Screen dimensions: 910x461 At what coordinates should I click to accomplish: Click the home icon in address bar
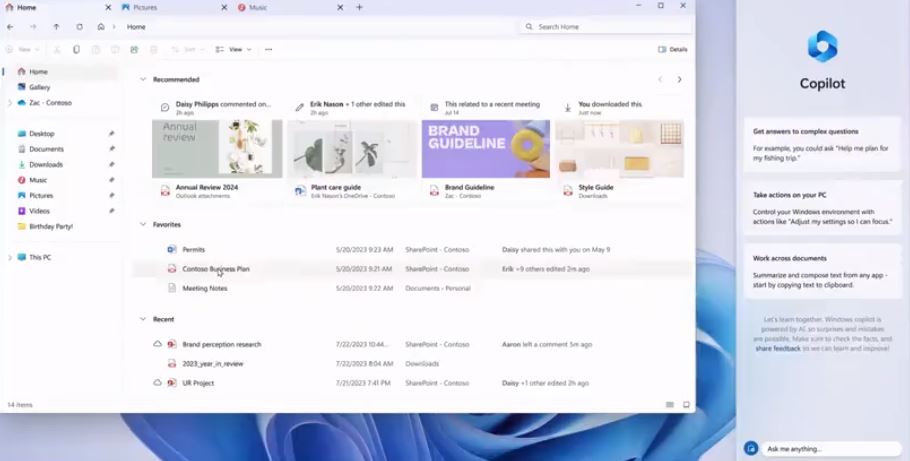click(x=101, y=27)
